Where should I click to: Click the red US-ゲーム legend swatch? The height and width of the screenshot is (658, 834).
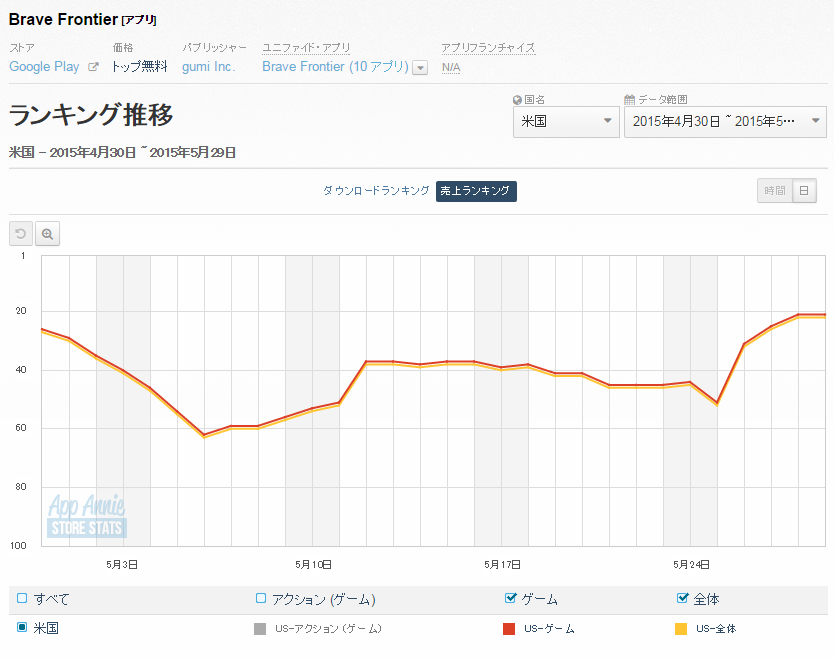[x=509, y=629]
